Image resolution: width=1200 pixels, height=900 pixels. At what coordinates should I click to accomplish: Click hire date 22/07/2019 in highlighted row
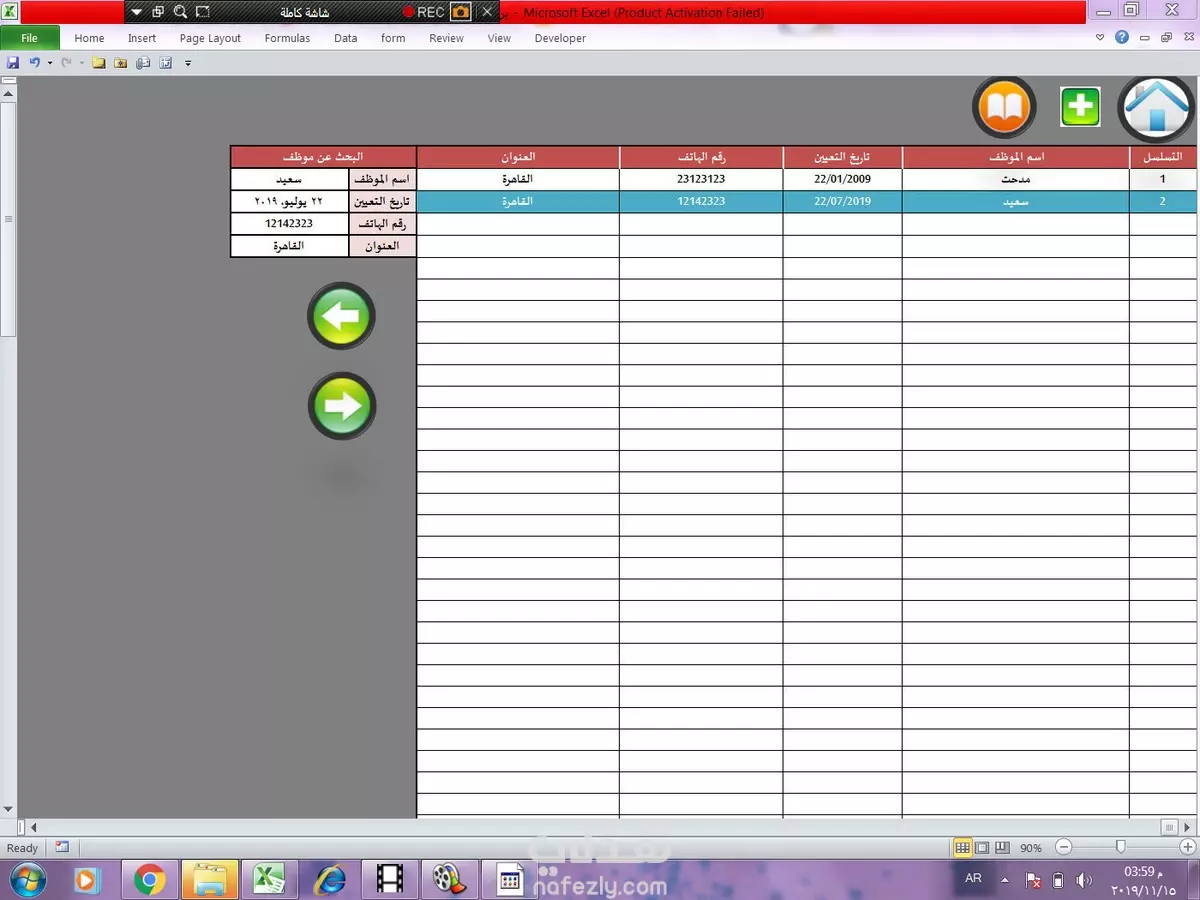(842, 201)
